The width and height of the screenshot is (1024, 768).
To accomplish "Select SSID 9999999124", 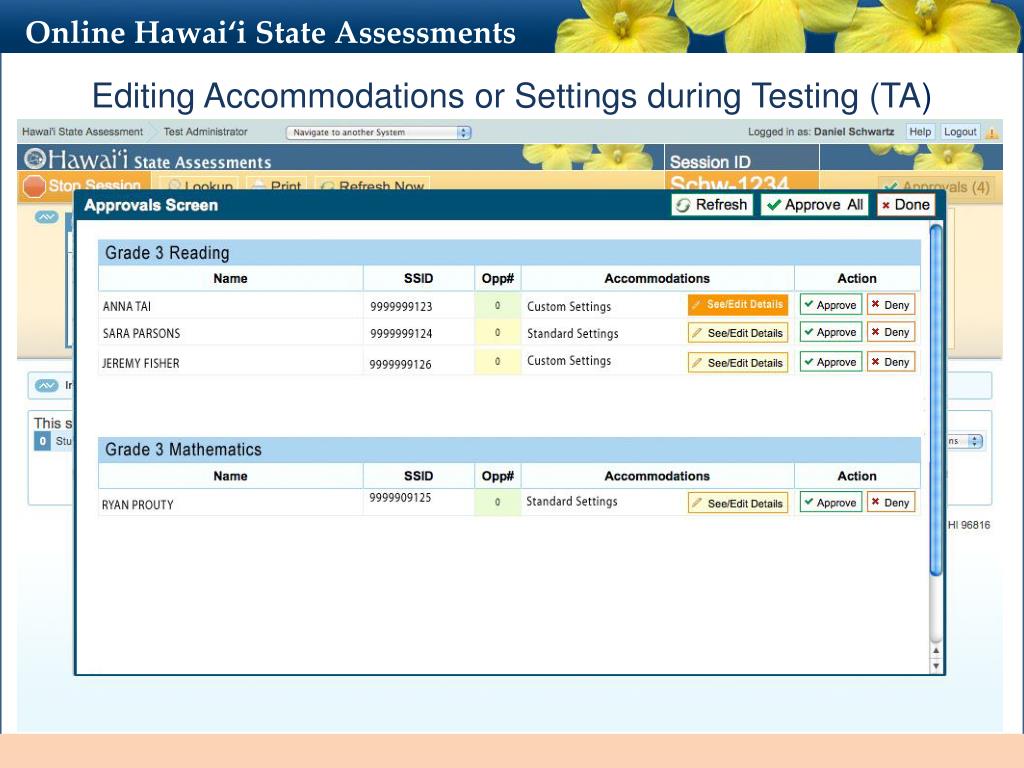I will [x=401, y=334].
